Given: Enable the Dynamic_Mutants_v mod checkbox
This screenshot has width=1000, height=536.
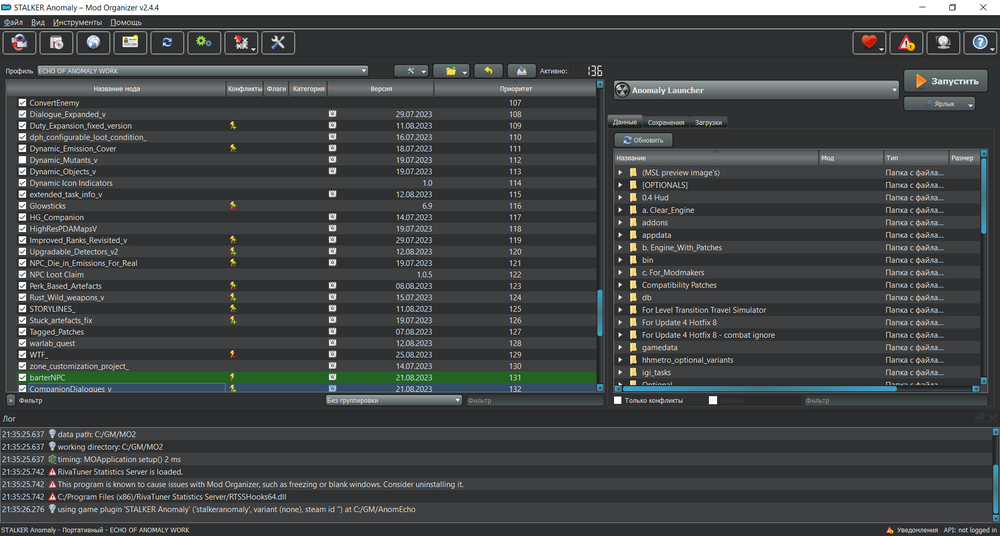Looking at the screenshot, I should click(23, 160).
